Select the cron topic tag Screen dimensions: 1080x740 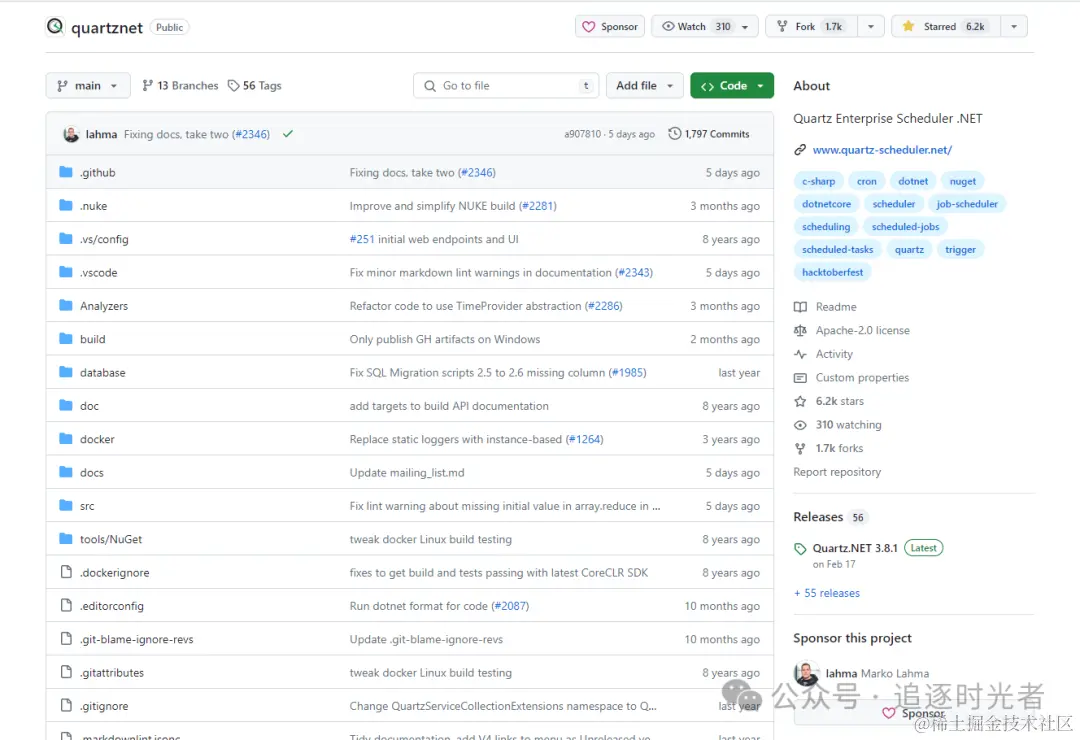point(866,181)
